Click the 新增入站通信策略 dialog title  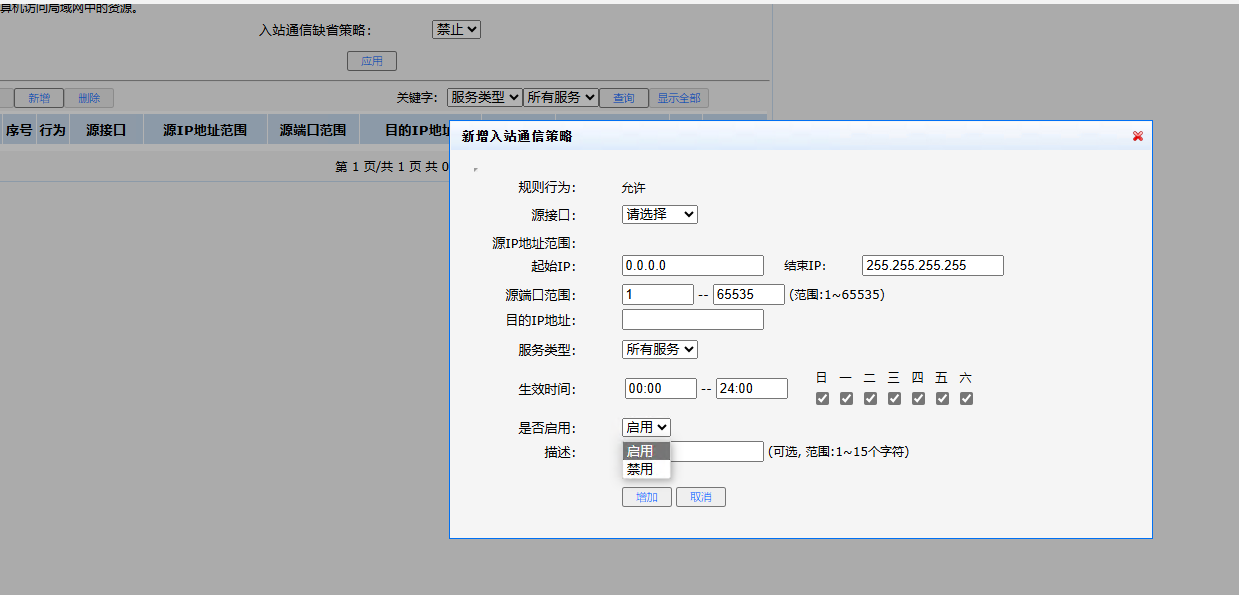click(517, 136)
